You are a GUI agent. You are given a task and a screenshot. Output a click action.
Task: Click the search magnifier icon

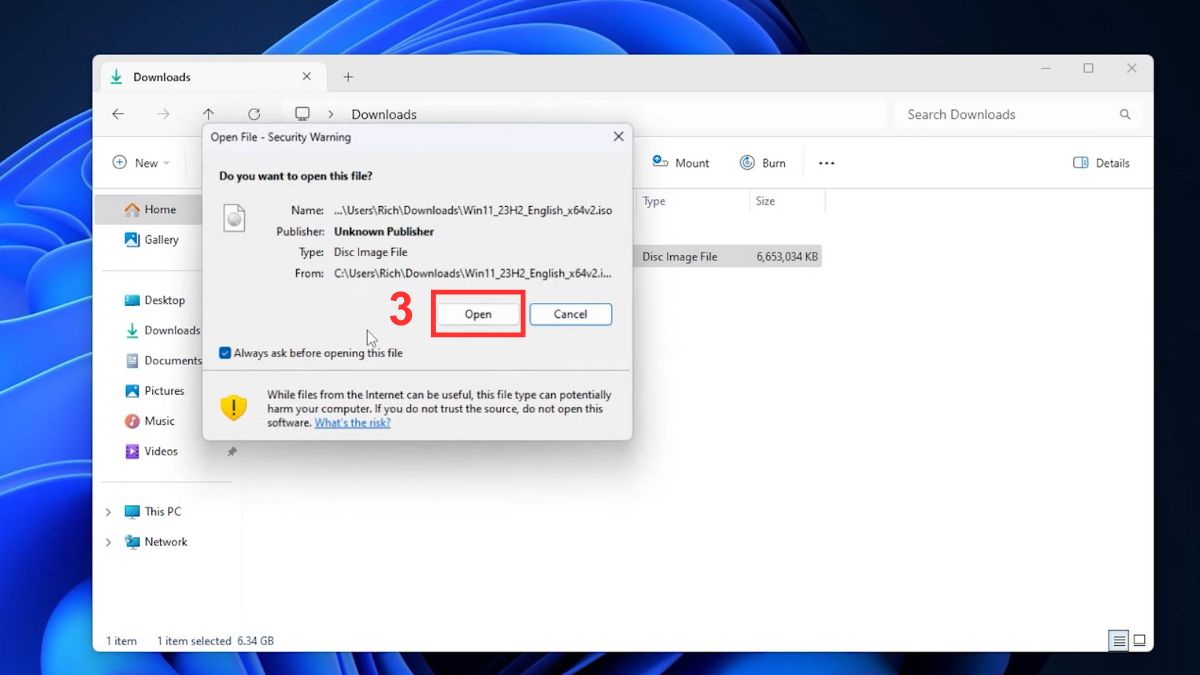point(1124,114)
